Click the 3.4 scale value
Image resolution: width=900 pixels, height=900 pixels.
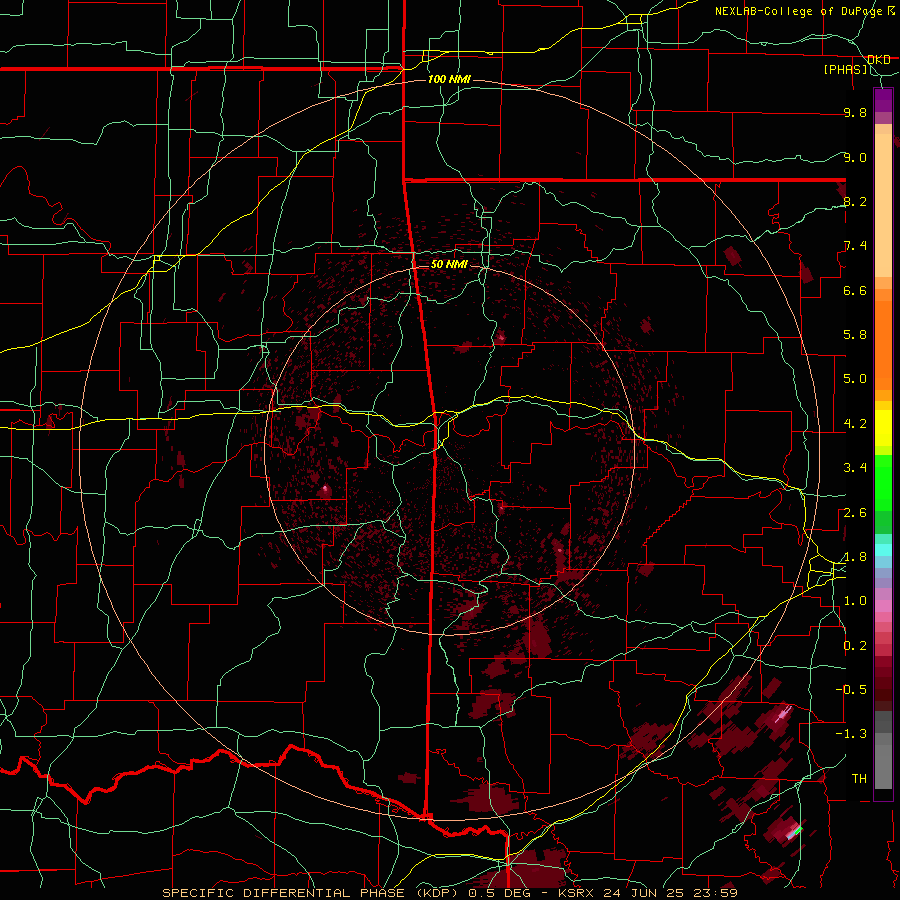(x=855, y=468)
